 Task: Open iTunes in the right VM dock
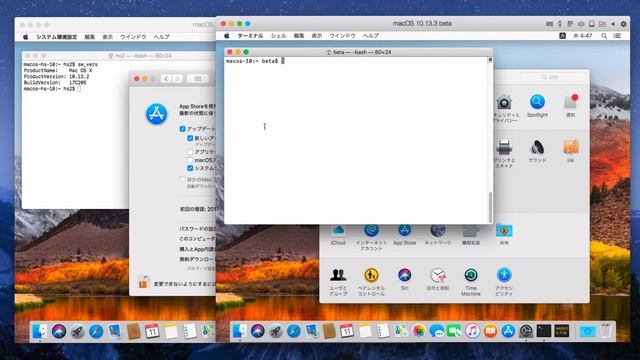(x=472, y=331)
